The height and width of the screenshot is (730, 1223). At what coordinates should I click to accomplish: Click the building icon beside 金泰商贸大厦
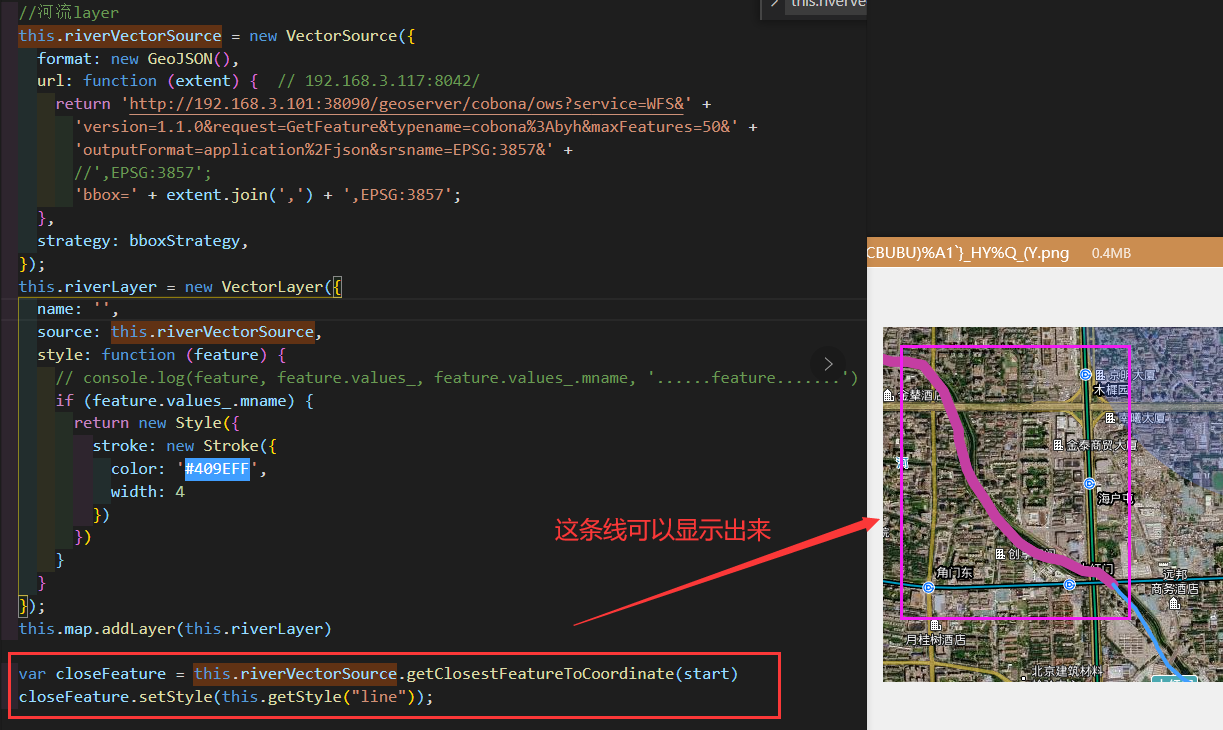[1057, 445]
